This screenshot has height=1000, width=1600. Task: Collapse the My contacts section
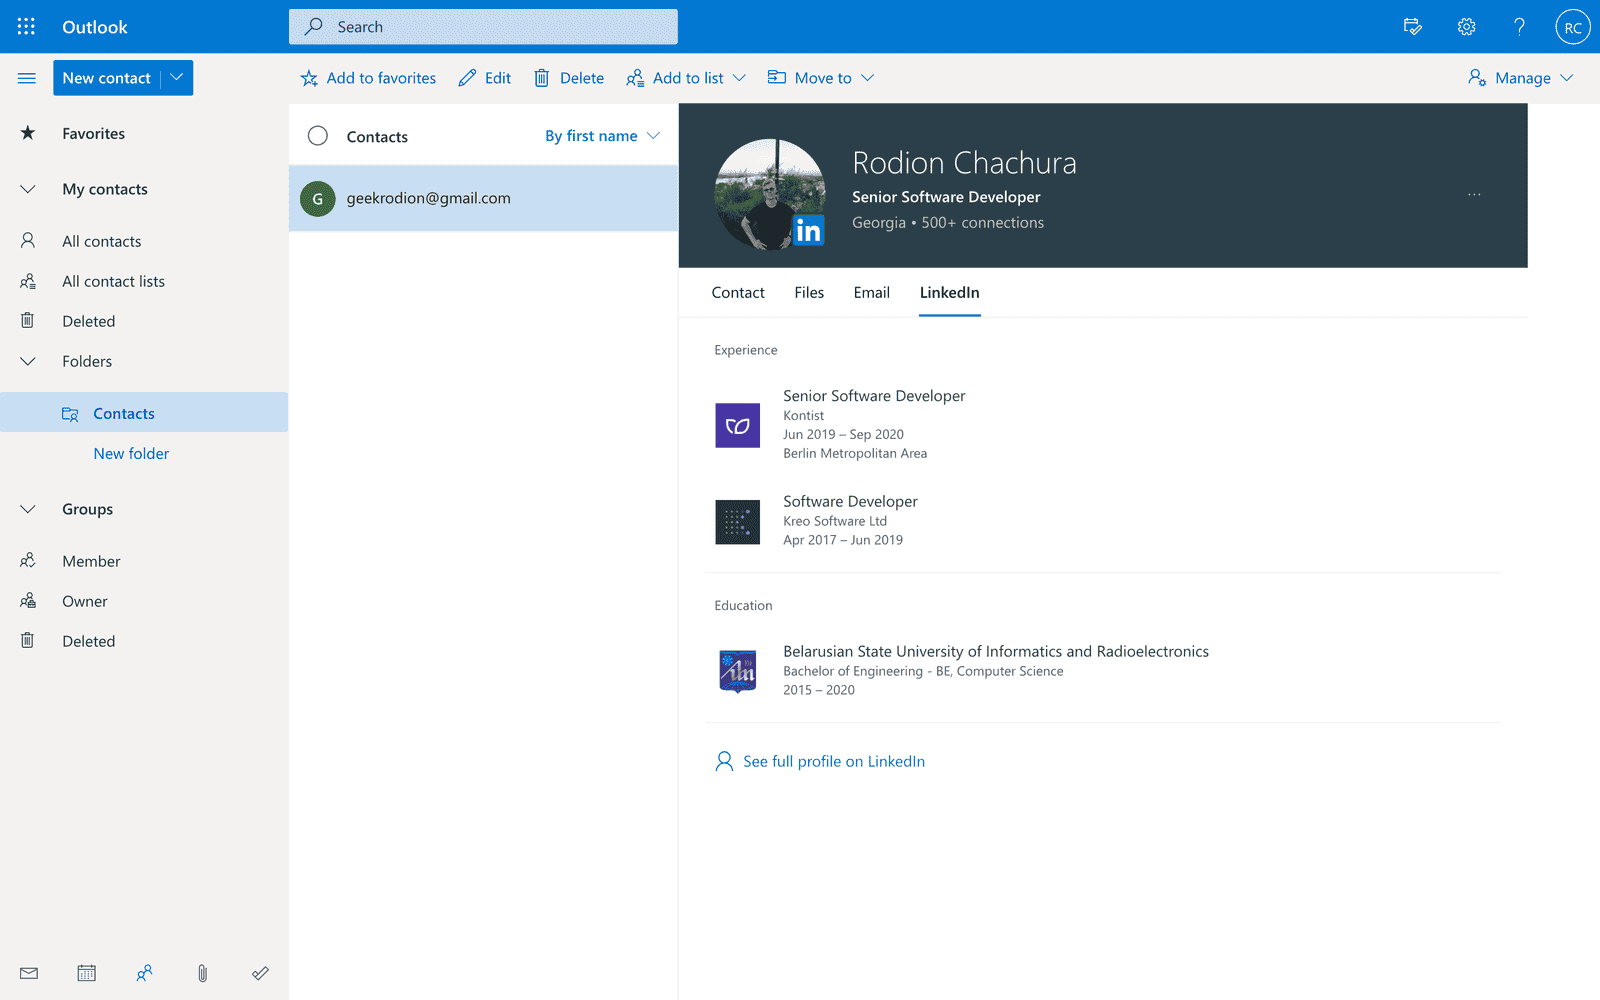coord(27,188)
